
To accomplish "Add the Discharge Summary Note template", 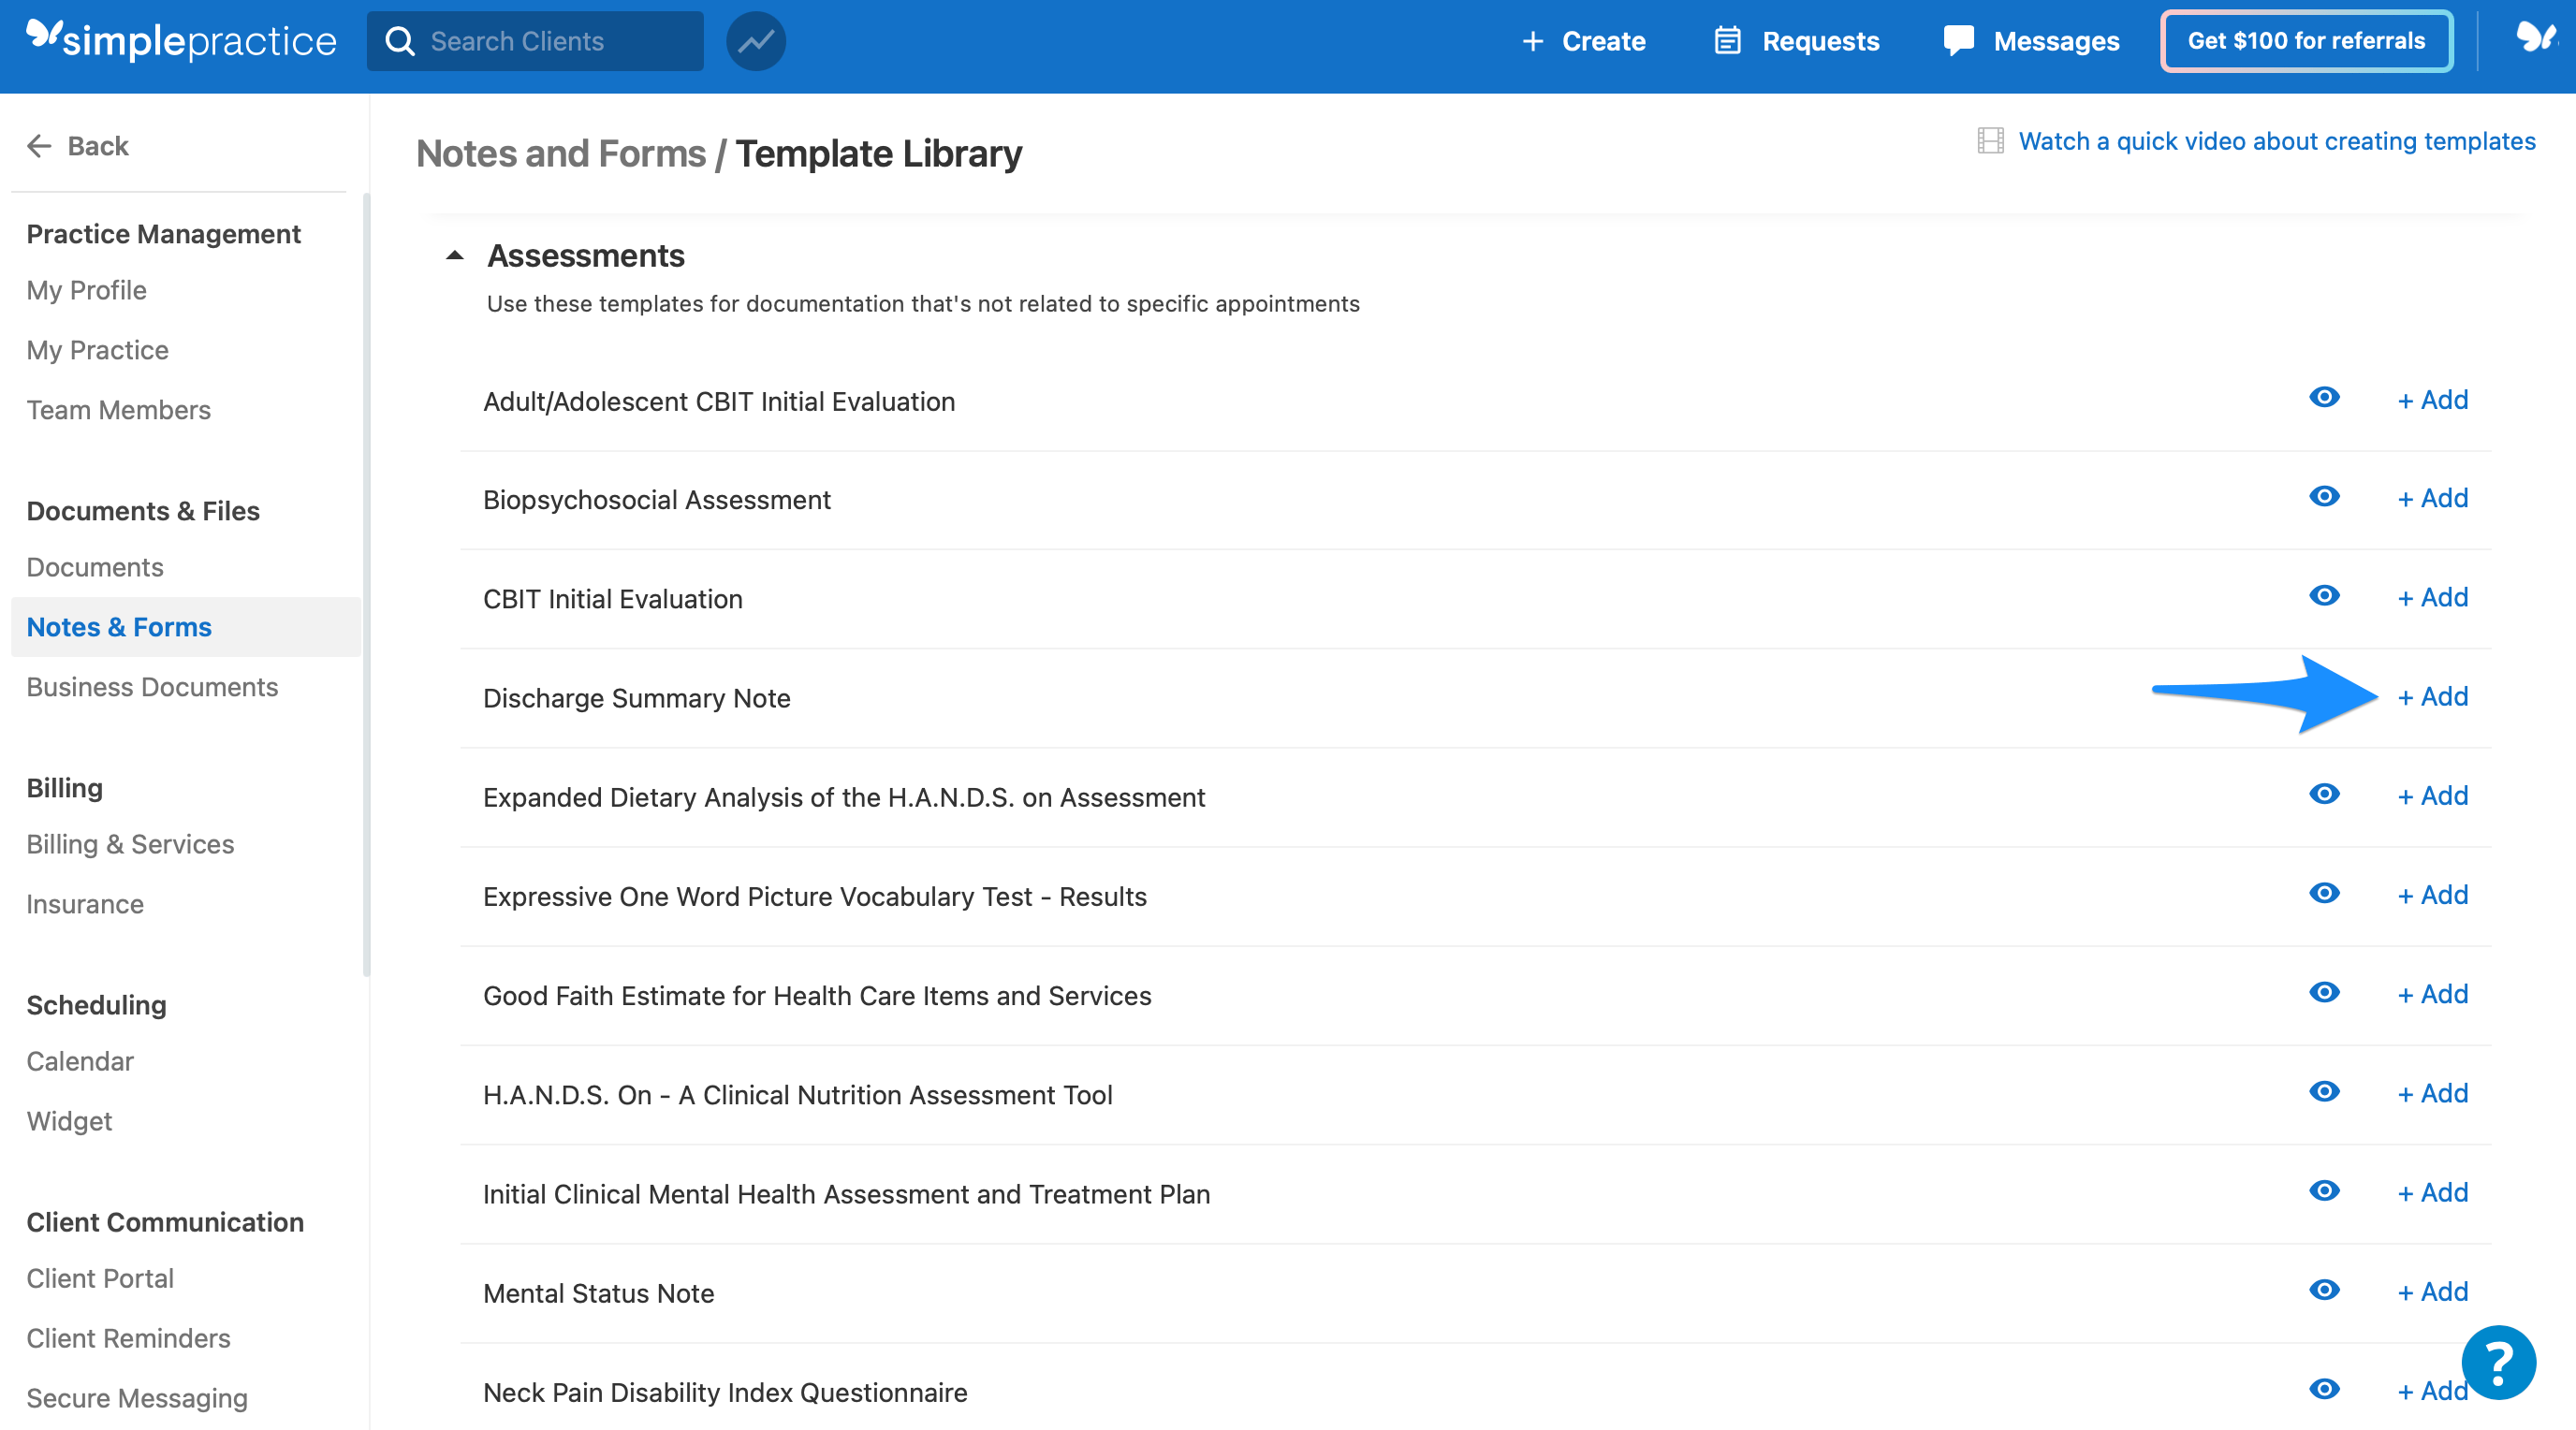I will [x=2433, y=696].
